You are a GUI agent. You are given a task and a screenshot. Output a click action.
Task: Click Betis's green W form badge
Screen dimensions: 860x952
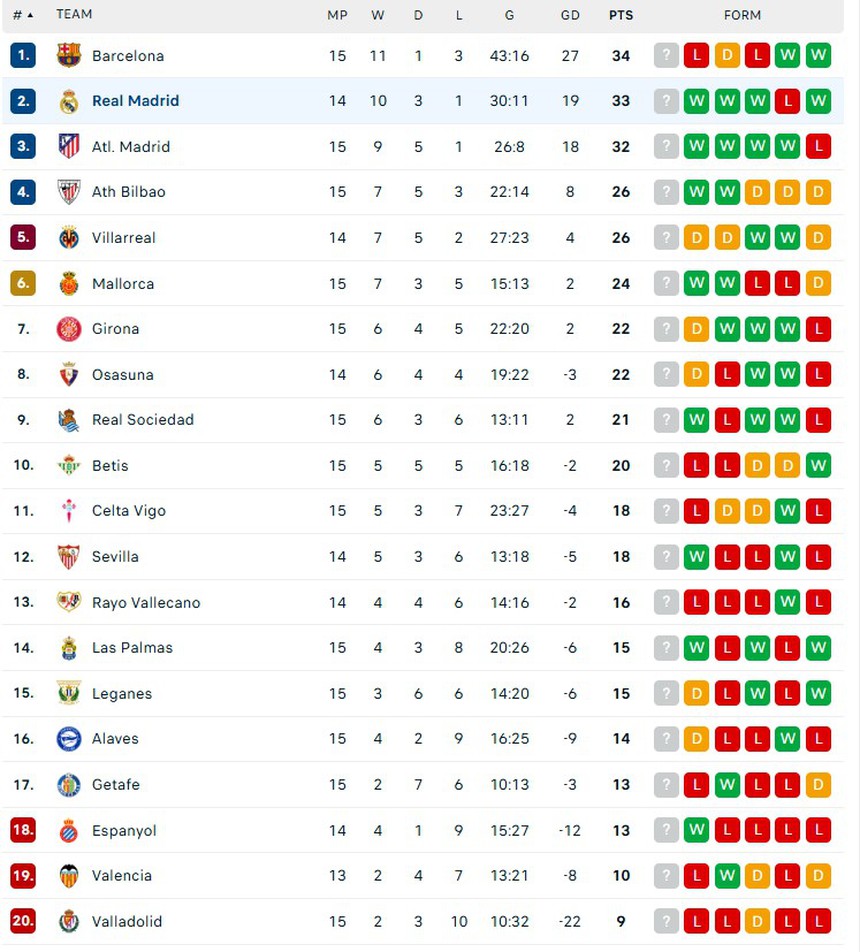[818, 466]
